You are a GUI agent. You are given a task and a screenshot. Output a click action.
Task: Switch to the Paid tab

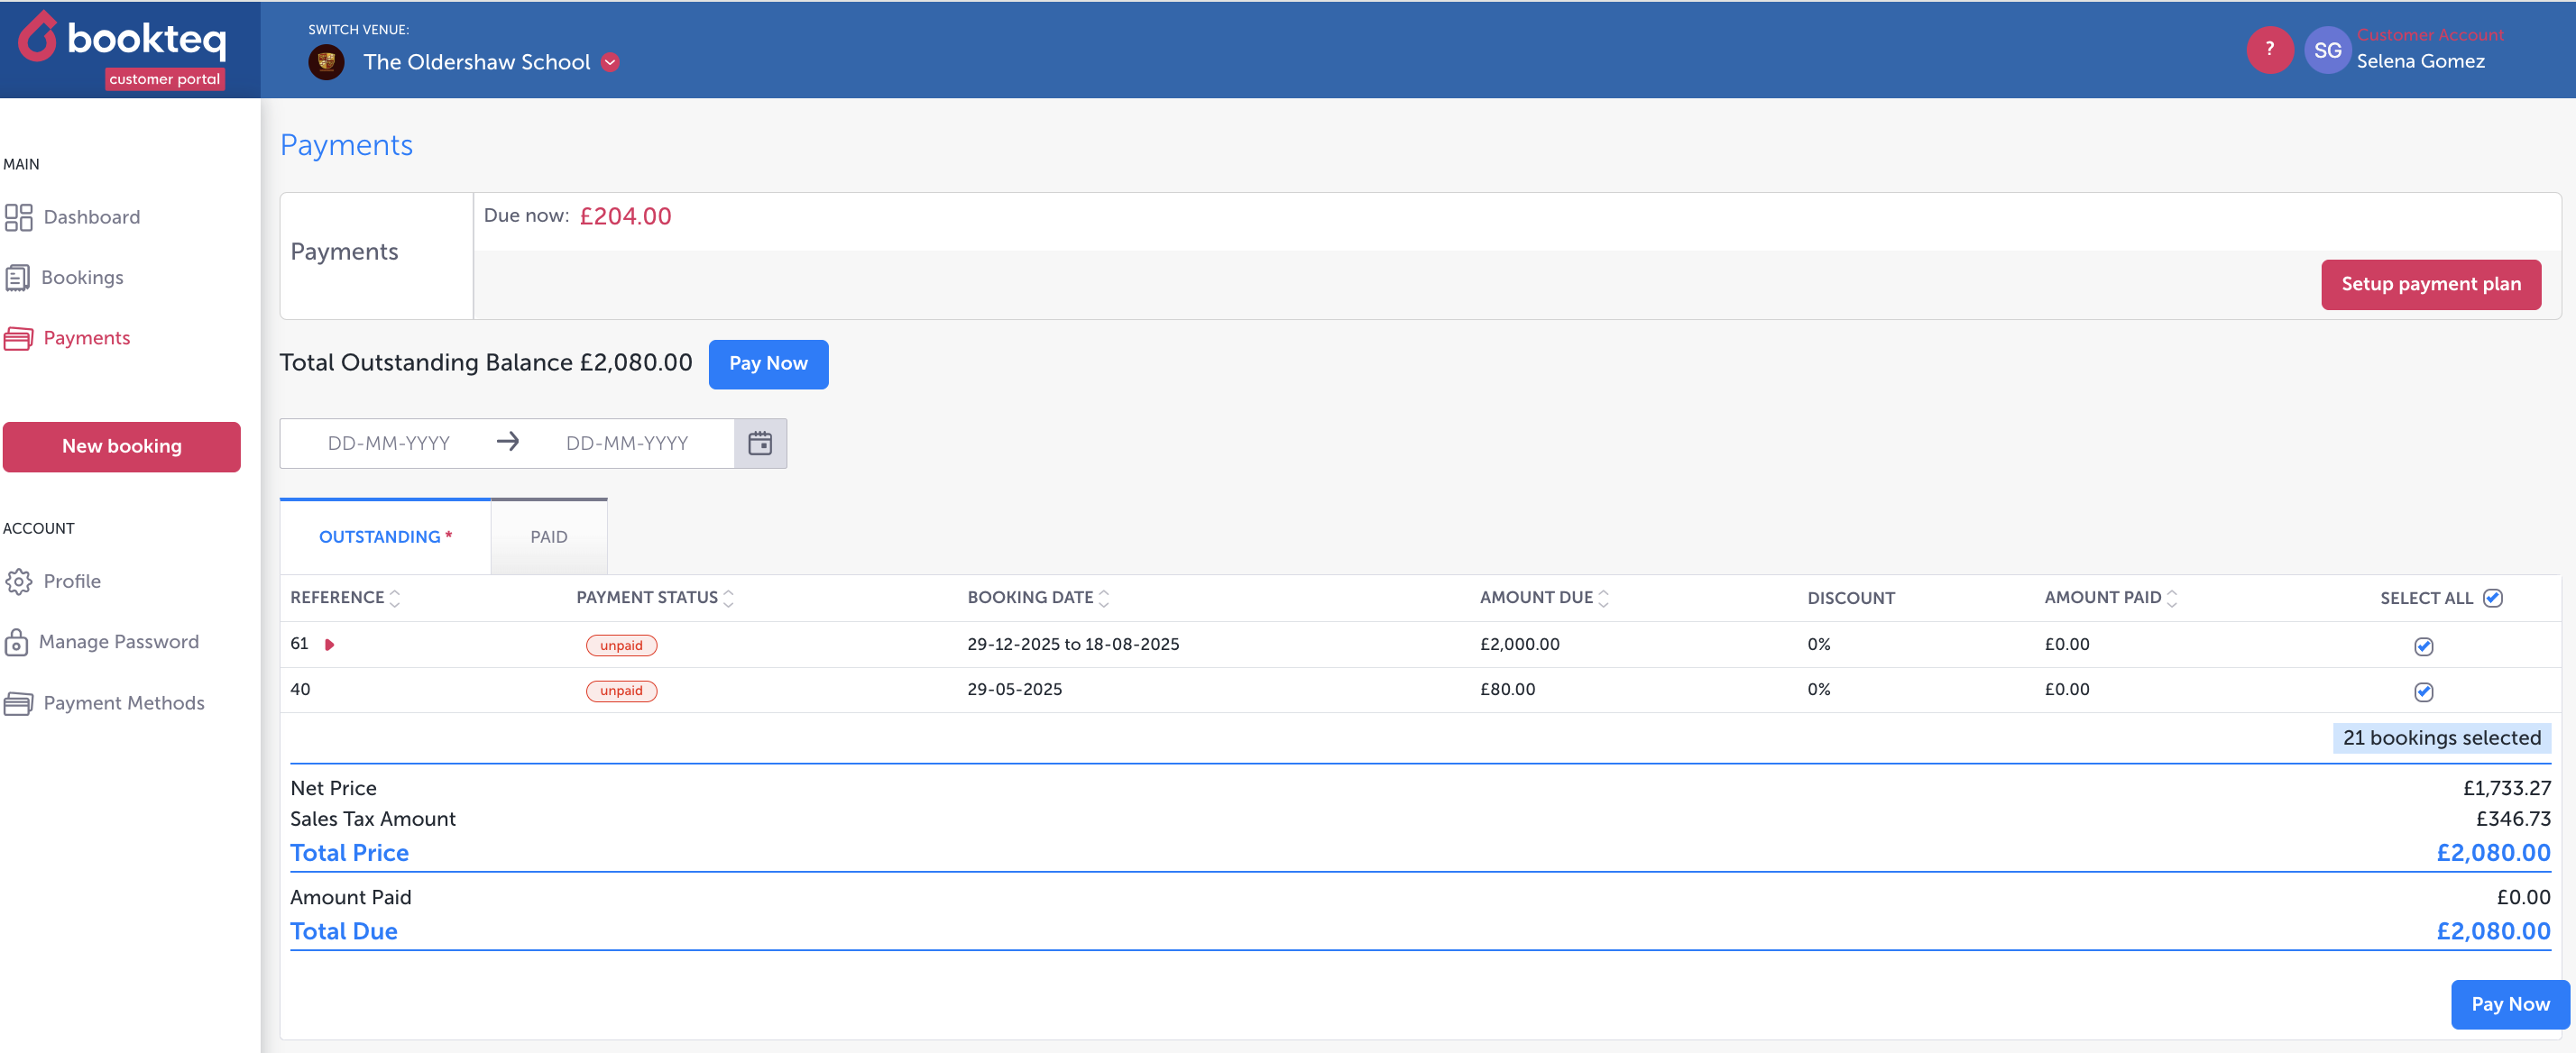tap(548, 537)
